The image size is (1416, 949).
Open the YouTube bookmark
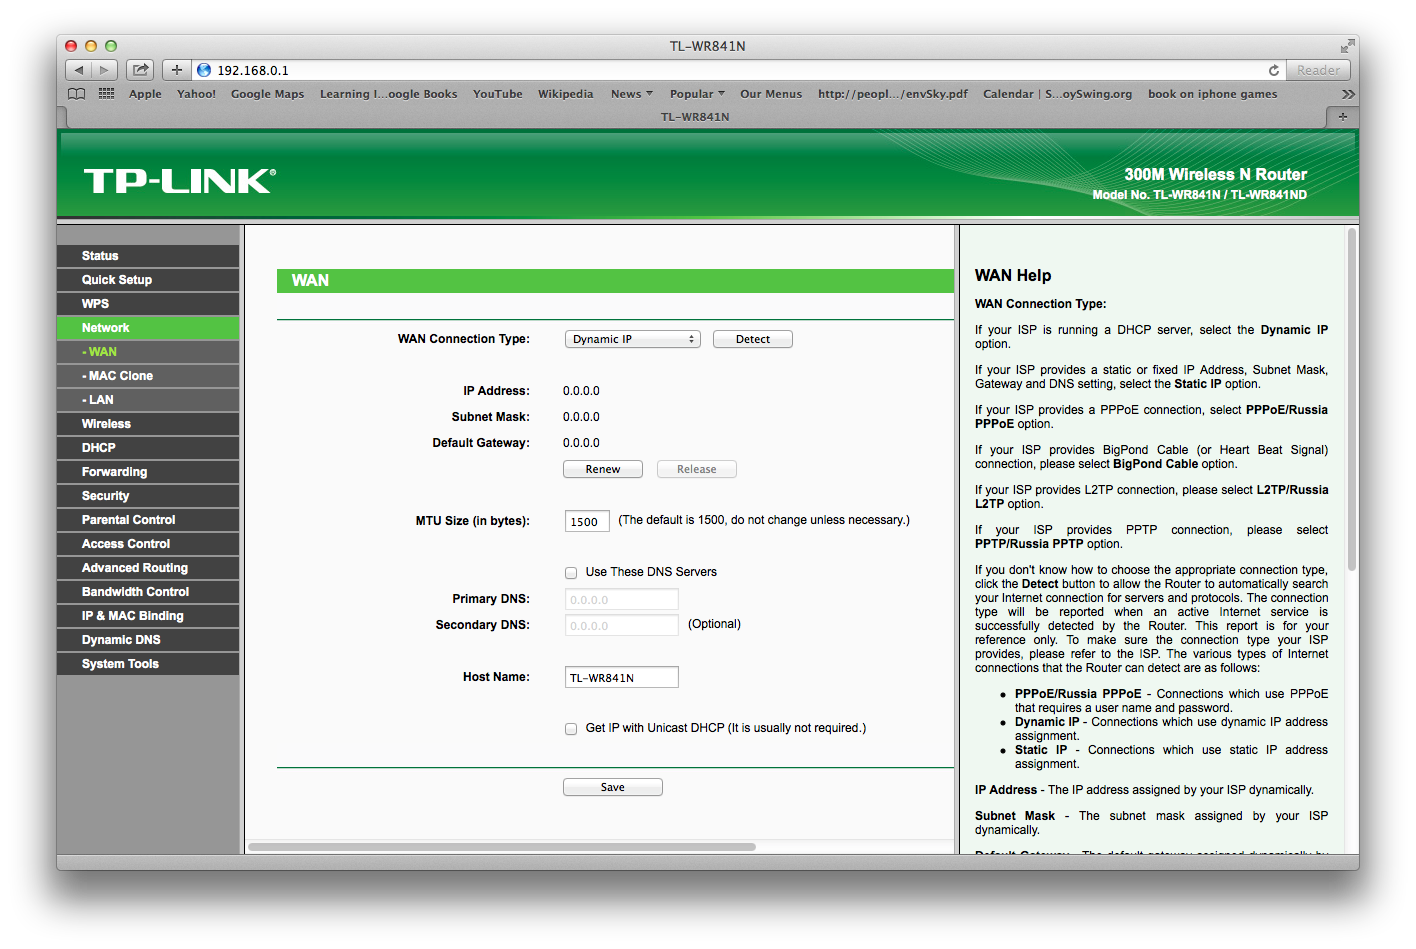coord(497,94)
